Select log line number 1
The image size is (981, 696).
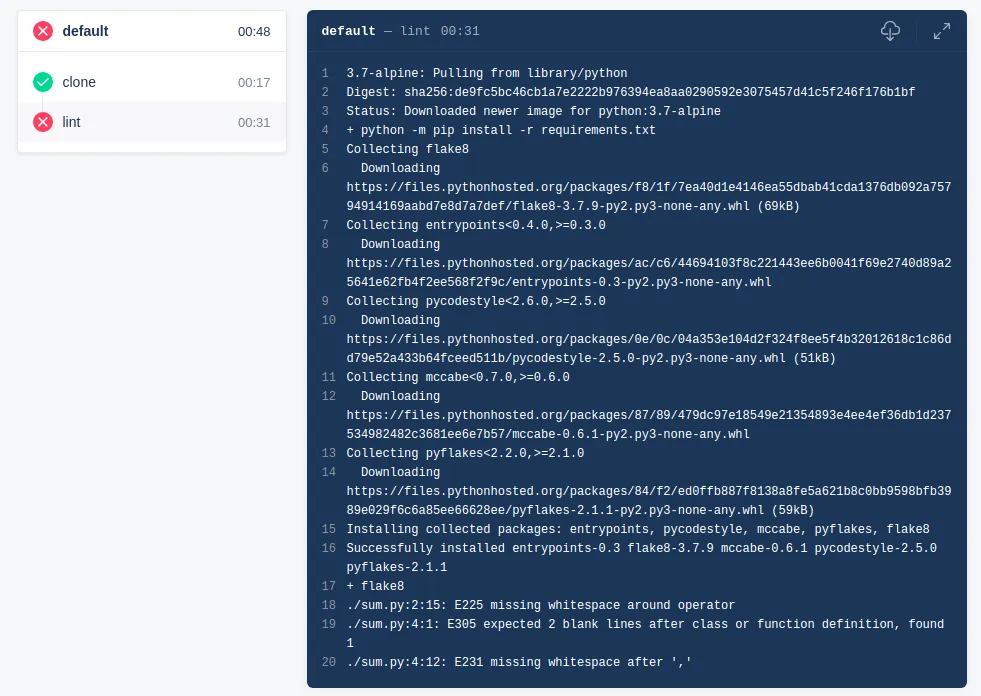(325, 73)
